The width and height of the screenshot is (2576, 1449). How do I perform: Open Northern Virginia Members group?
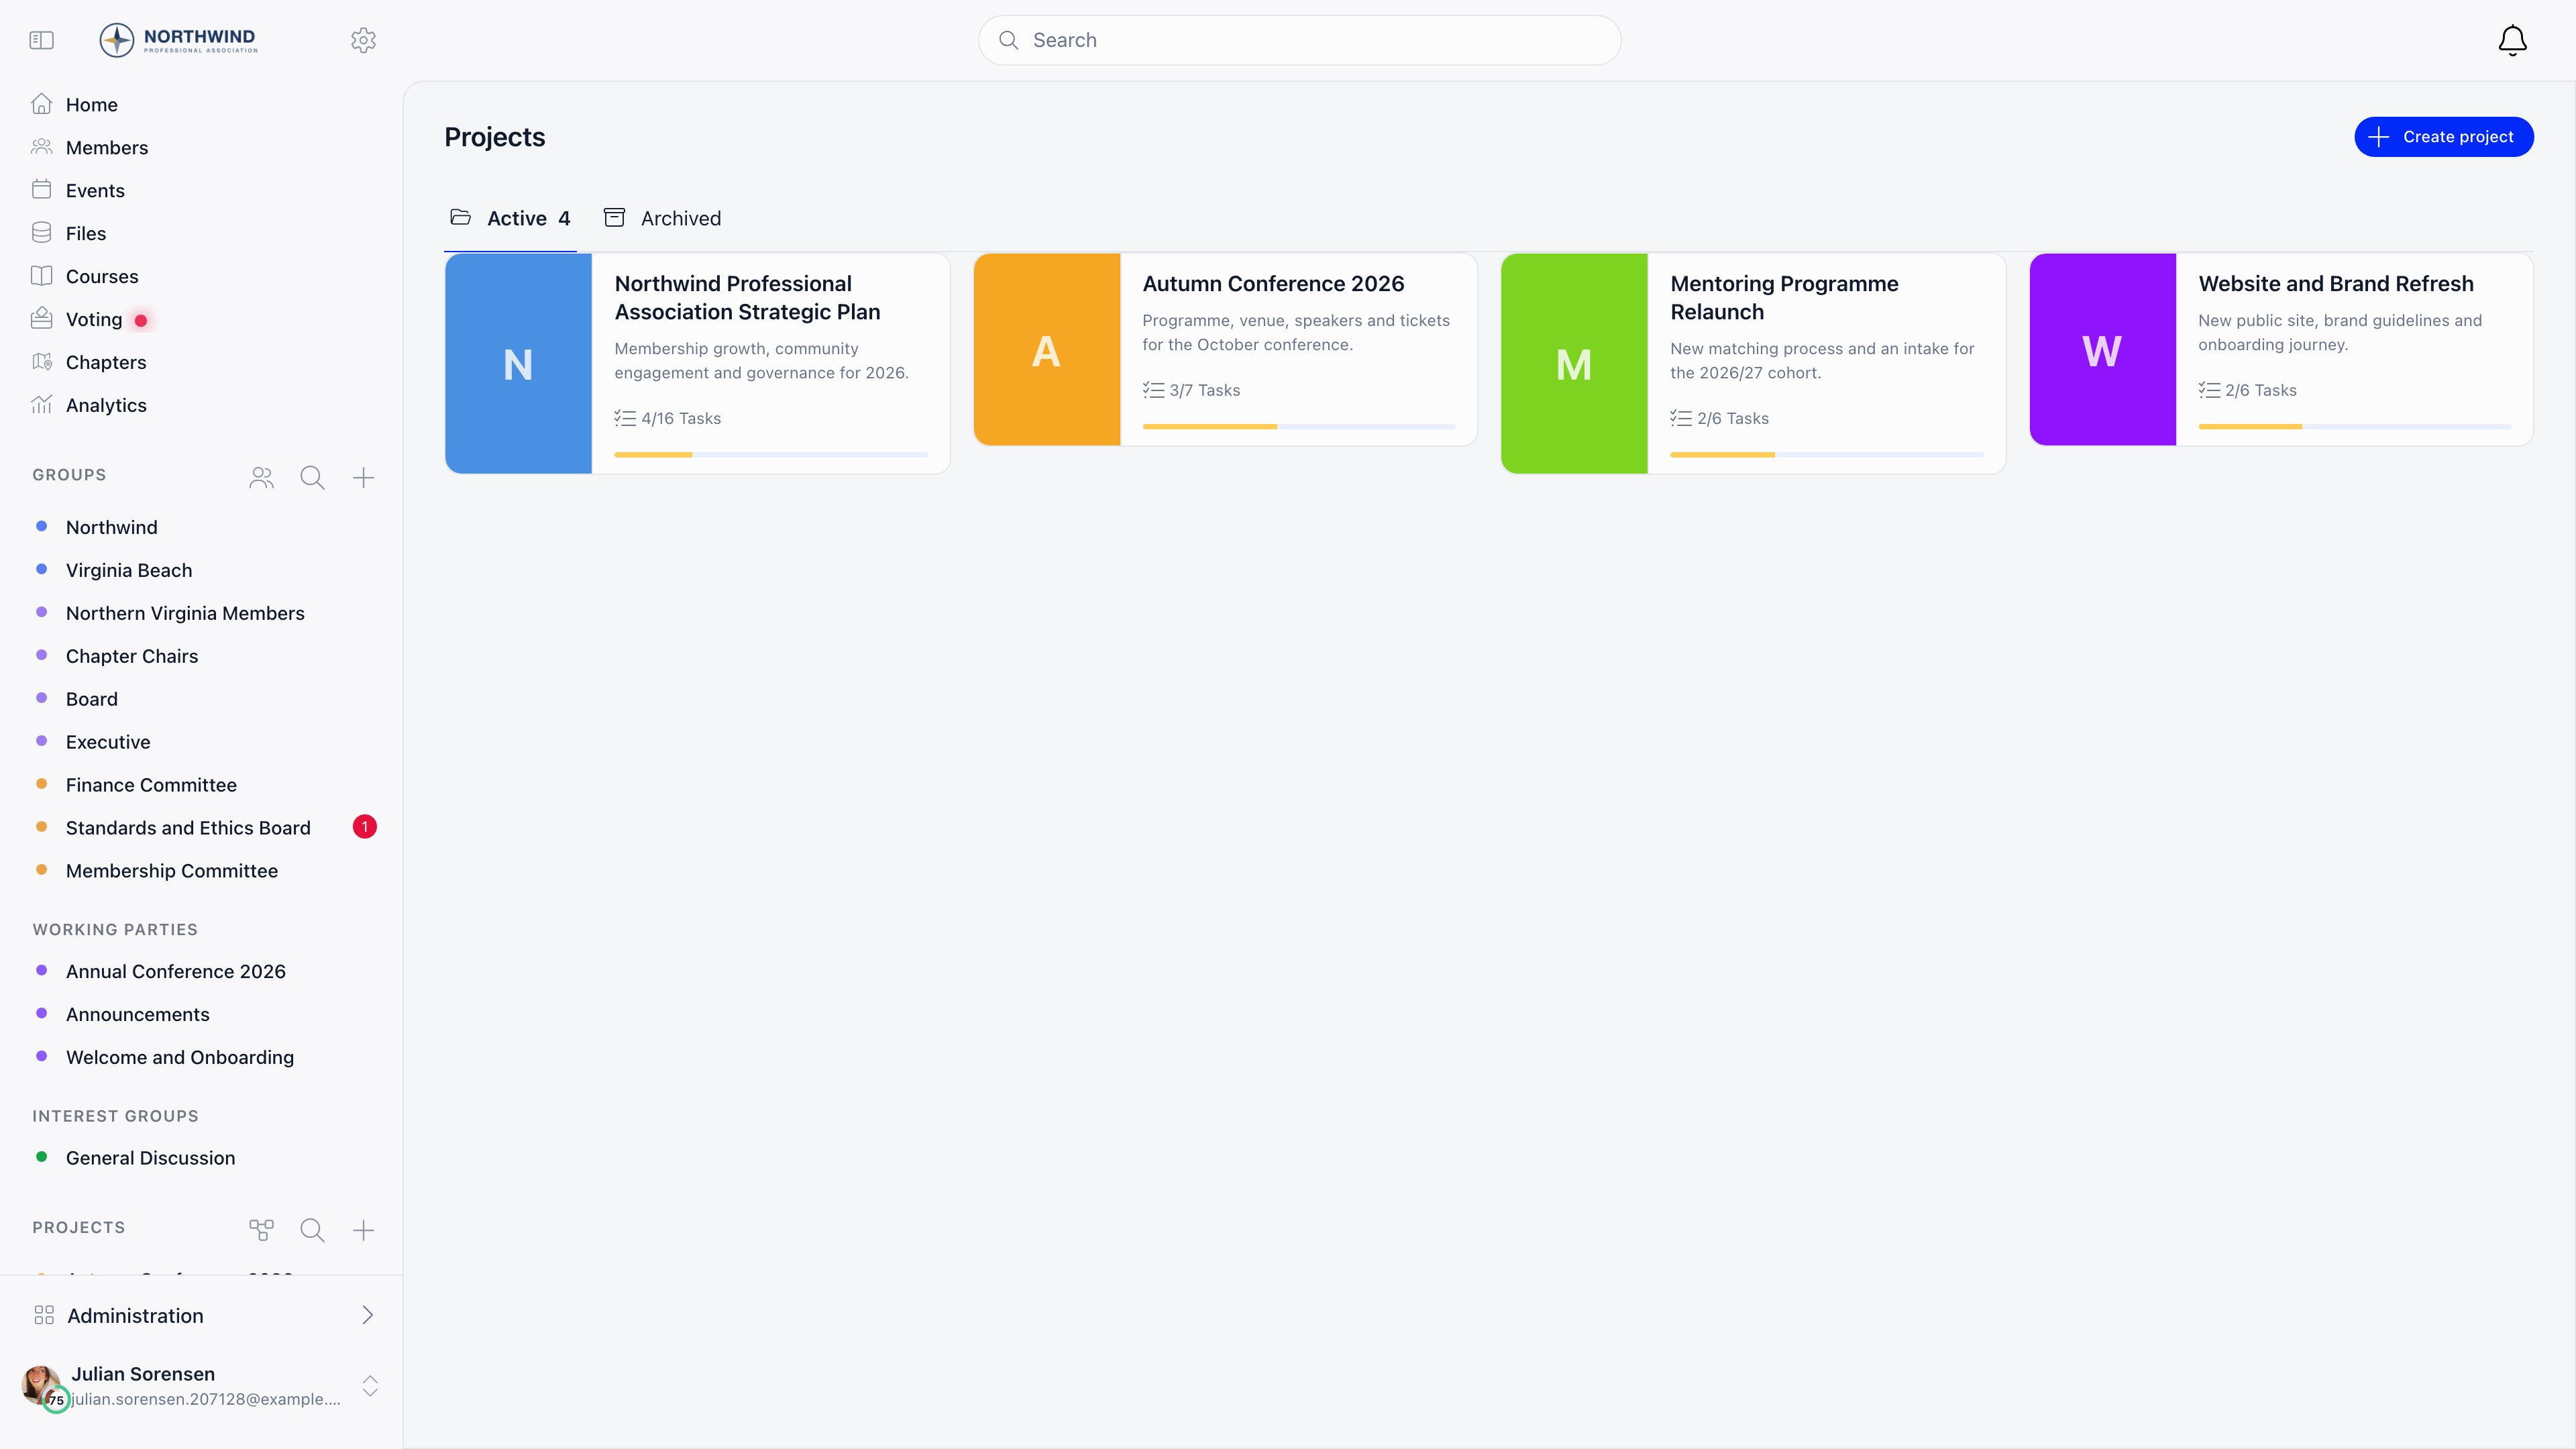tap(202, 613)
